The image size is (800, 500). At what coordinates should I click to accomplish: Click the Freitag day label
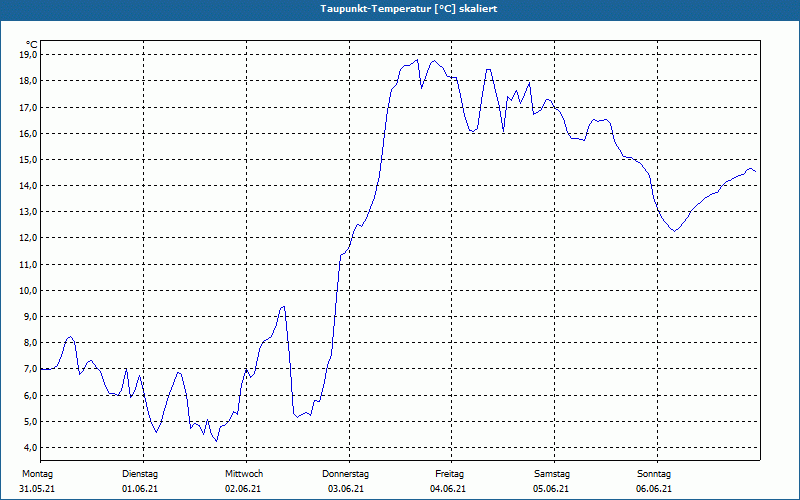pos(449,474)
